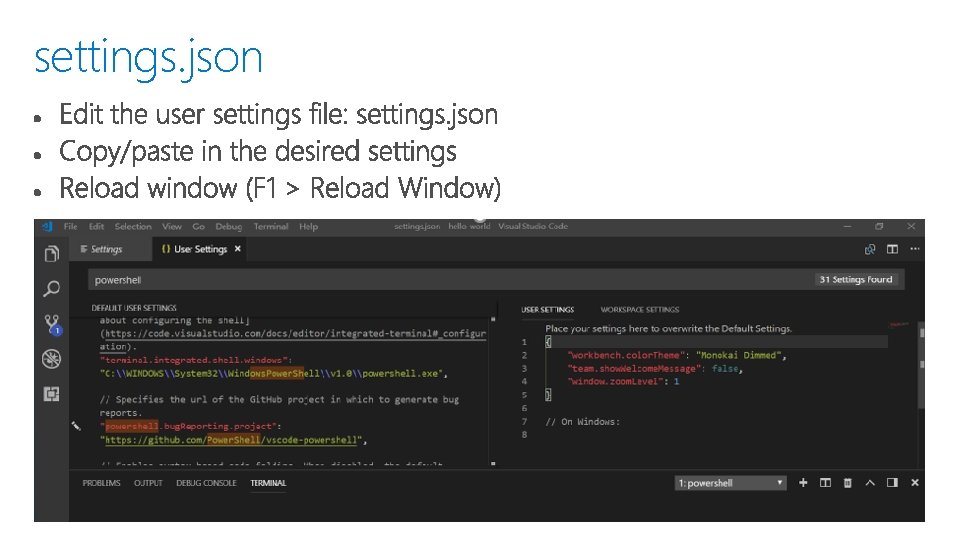Open the Extensions view in activity bar
The height and width of the screenshot is (540, 960).
51,394
